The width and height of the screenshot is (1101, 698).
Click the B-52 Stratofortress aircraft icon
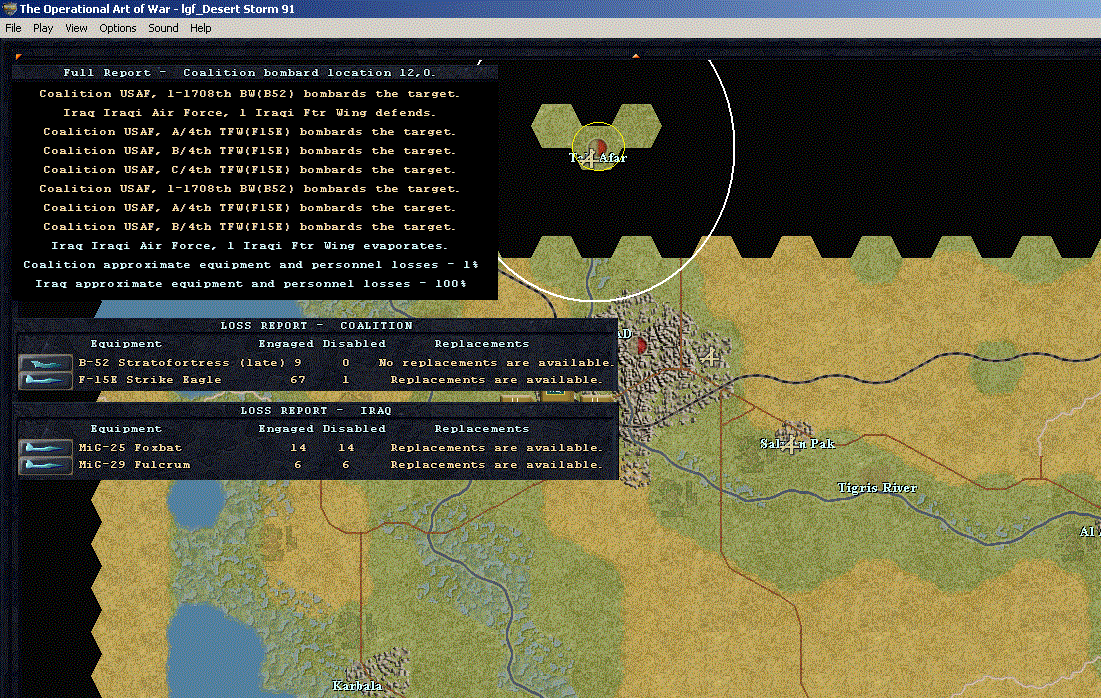tap(46, 363)
